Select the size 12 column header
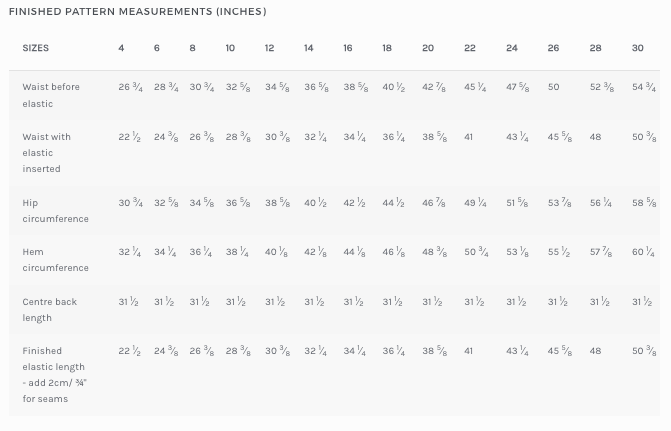This screenshot has width=671, height=431. click(x=269, y=48)
